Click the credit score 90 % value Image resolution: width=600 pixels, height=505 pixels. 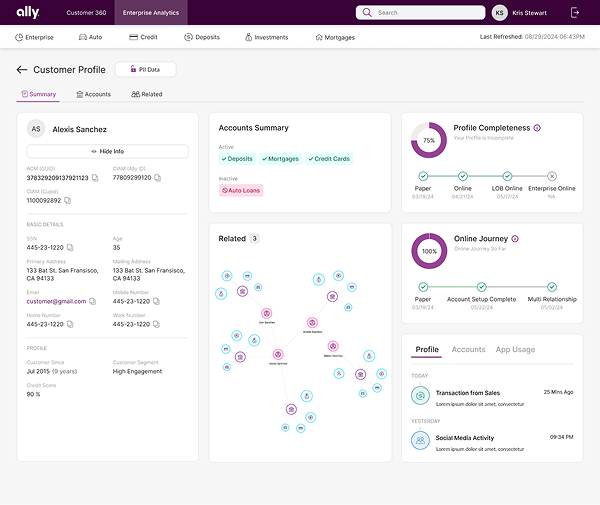[33, 394]
